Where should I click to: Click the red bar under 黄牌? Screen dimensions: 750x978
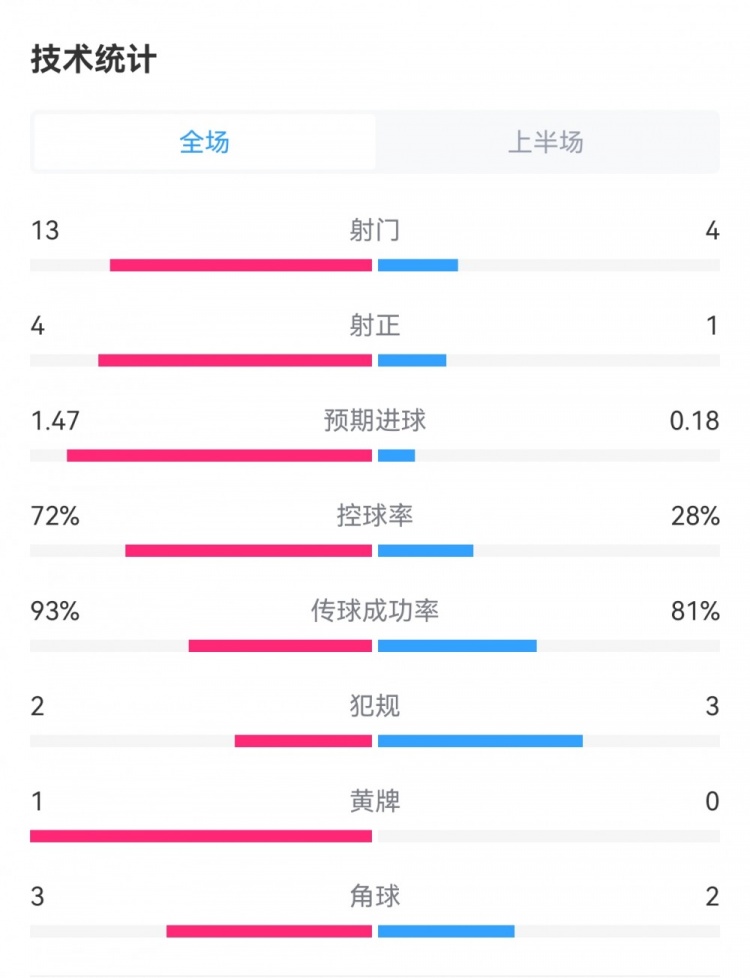[x=200, y=836]
